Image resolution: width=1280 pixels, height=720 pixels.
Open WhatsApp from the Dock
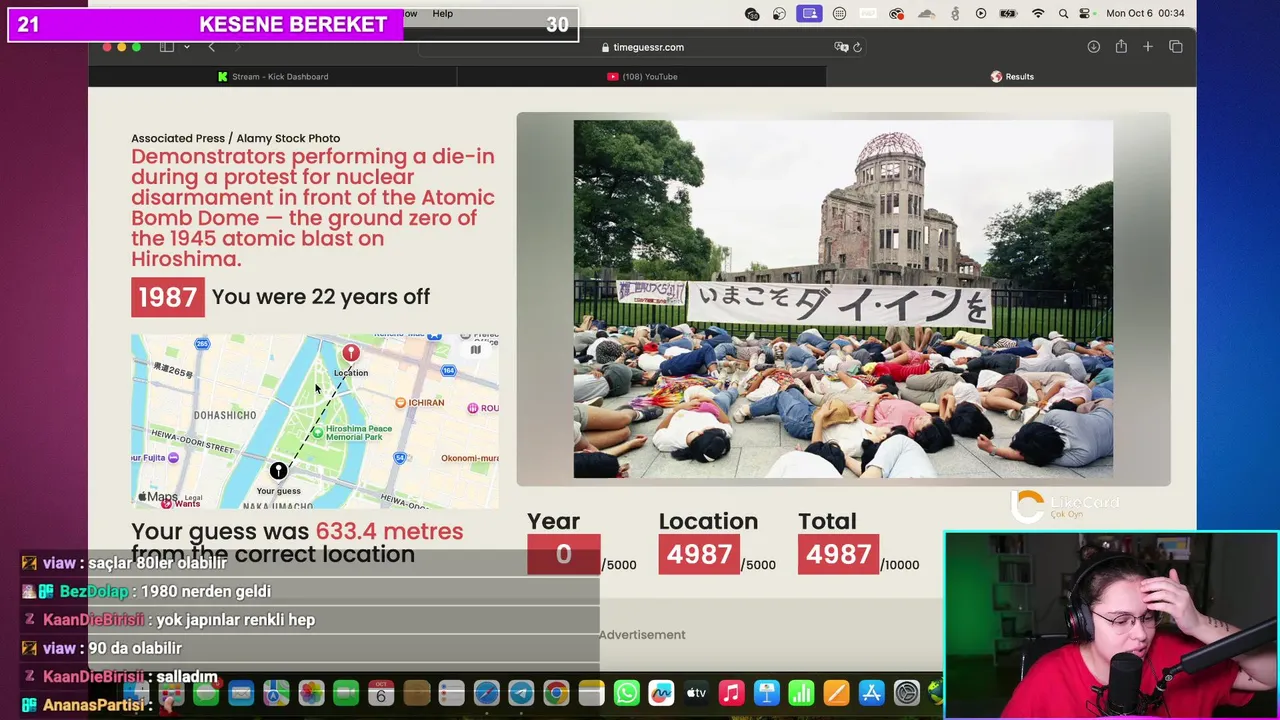click(627, 692)
